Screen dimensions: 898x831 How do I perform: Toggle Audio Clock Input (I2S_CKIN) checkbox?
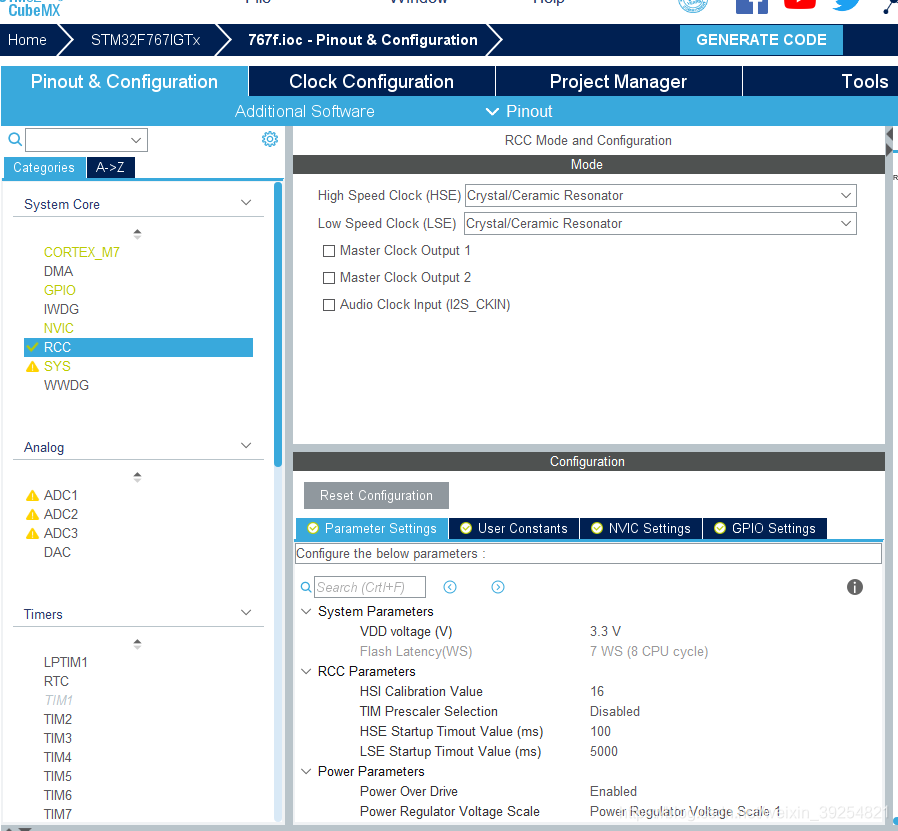tap(329, 305)
